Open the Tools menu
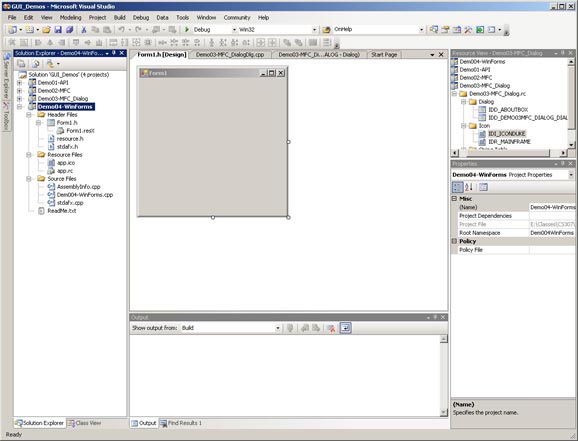Viewport: 578px width, 441px height. tap(182, 17)
